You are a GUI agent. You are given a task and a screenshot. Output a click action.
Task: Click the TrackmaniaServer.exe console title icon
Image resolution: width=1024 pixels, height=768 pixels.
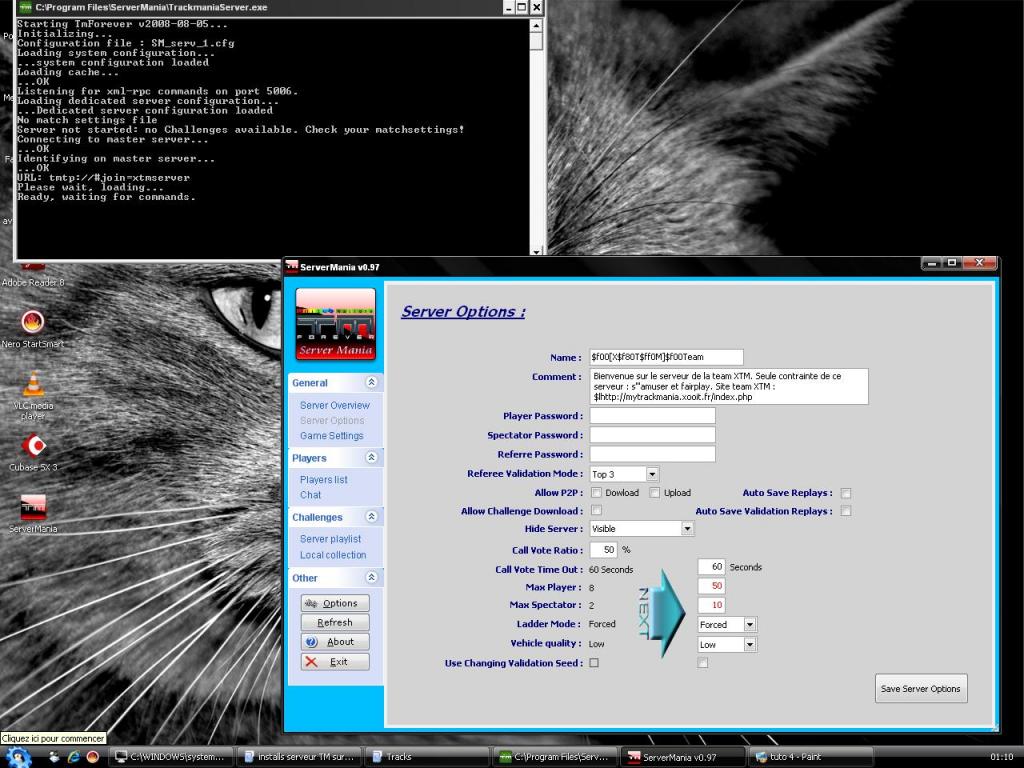pyautogui.click(x=25, y=7)
